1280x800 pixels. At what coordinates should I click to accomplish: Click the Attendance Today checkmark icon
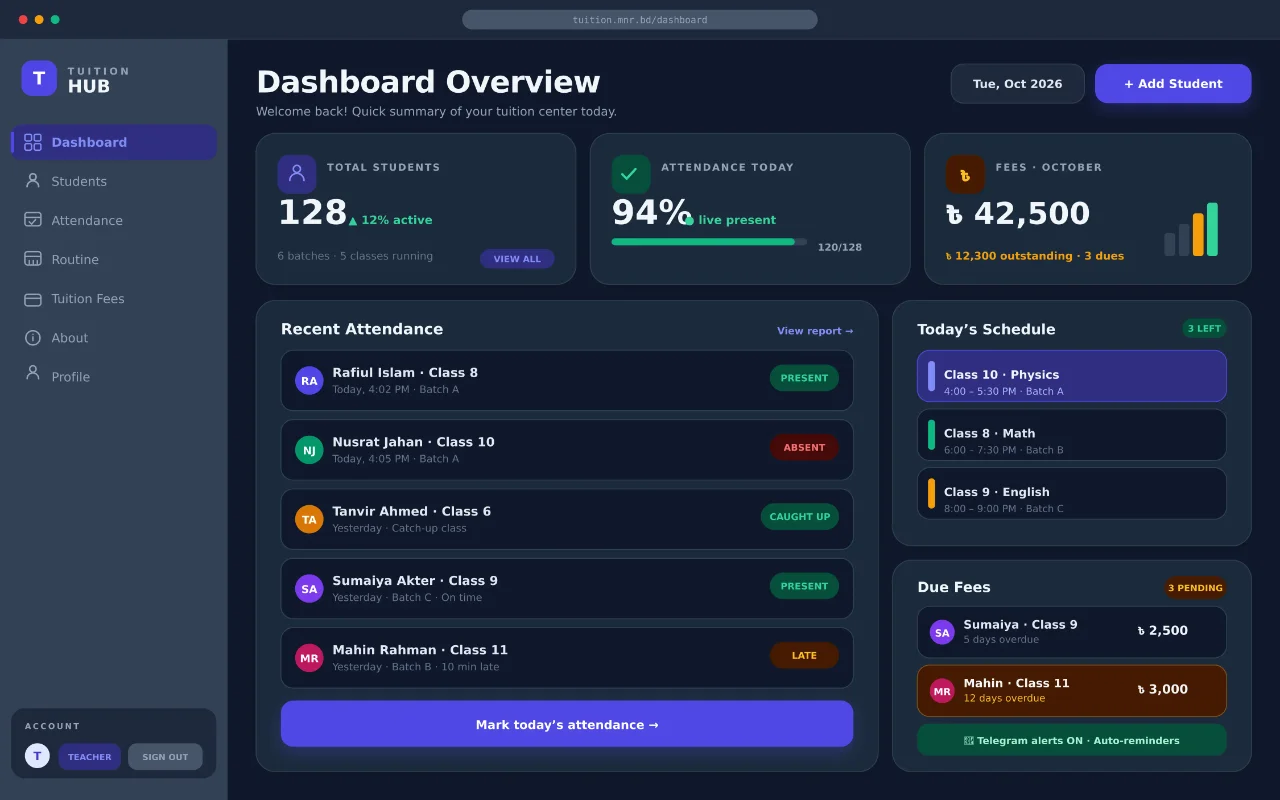pos(631,174)
